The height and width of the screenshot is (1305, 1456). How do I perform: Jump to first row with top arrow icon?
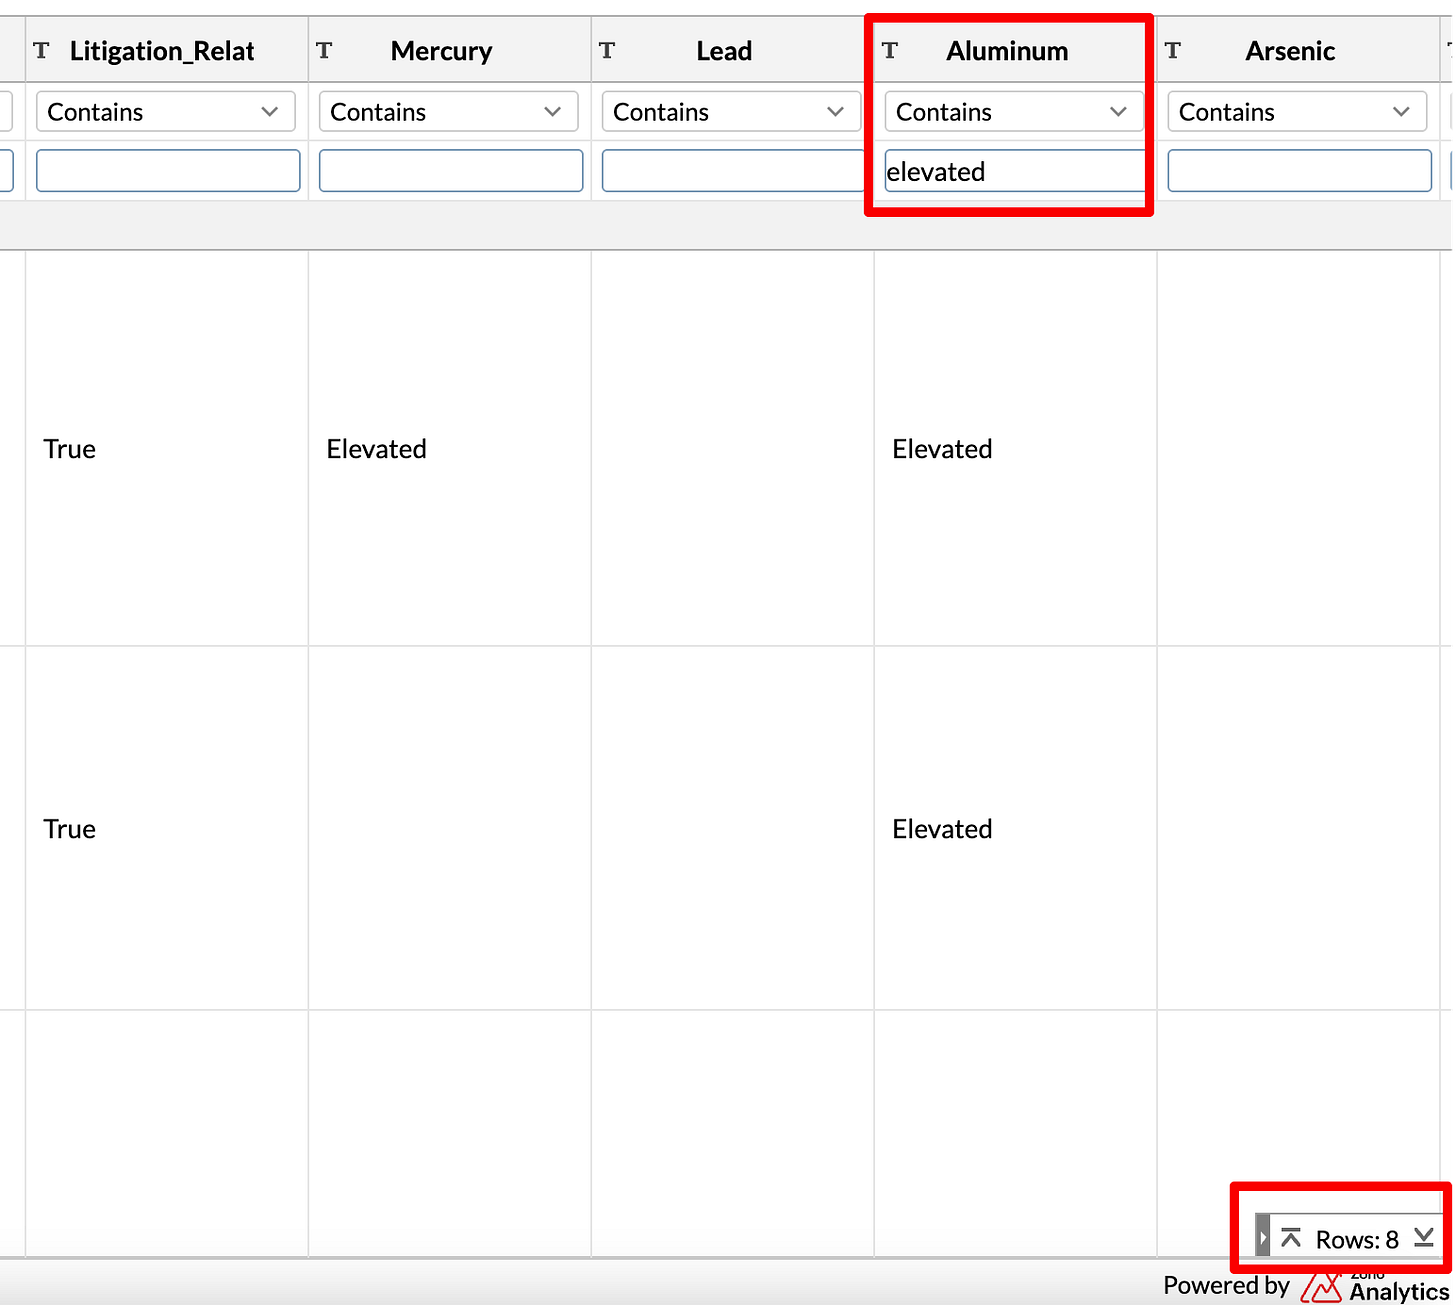click(1291, 1238)
